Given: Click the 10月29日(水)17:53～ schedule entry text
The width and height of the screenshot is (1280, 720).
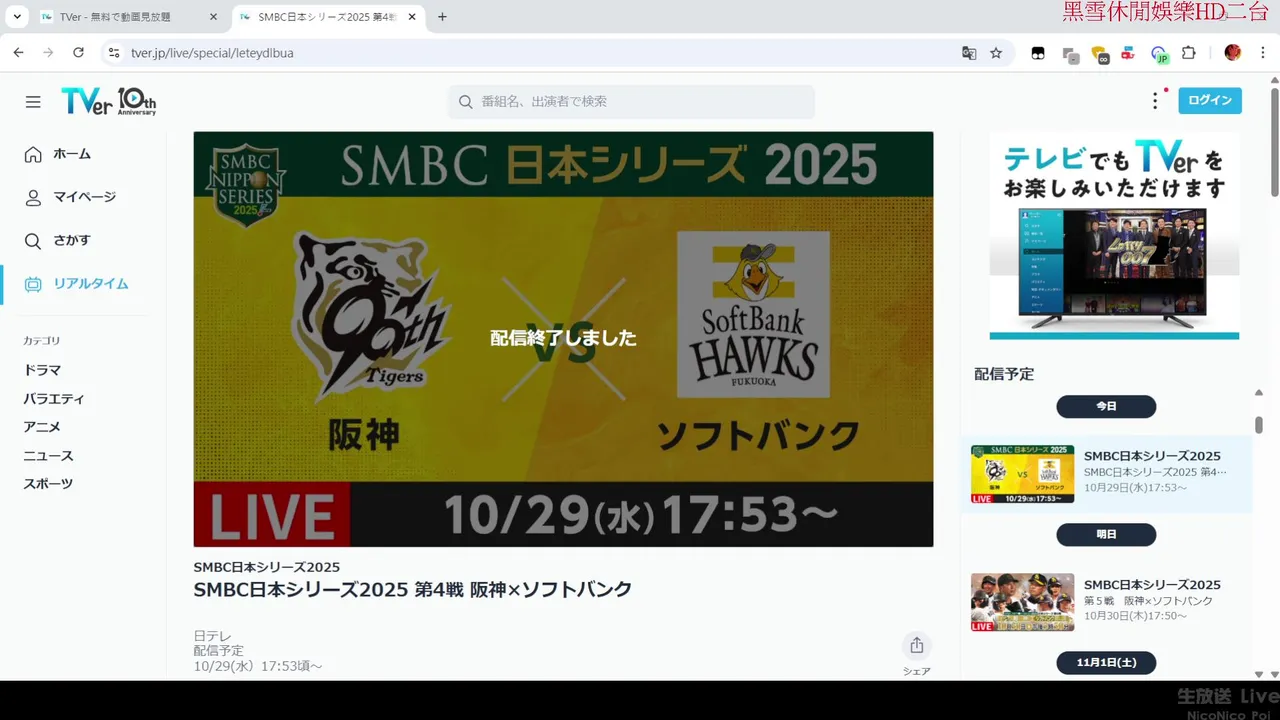Looking at the screenshot, I should point(1135,488).
